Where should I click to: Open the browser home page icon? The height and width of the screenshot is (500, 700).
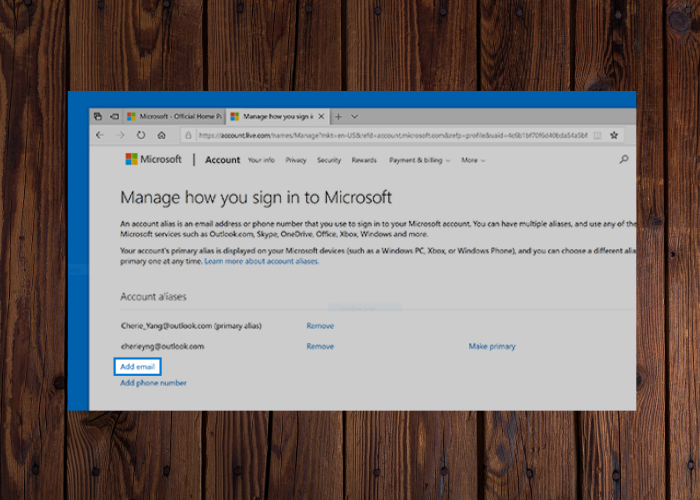[162, 135]
